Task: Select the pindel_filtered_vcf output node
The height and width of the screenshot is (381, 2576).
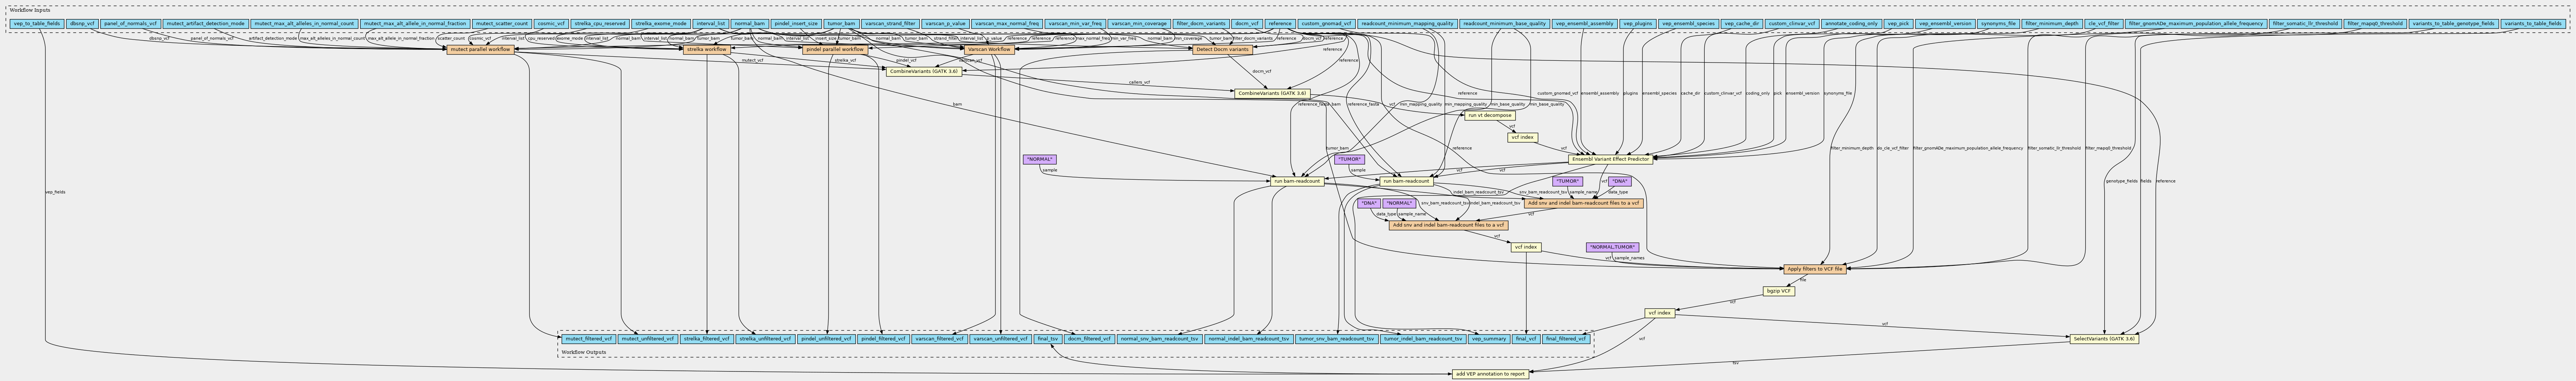Action: [883, 339]
